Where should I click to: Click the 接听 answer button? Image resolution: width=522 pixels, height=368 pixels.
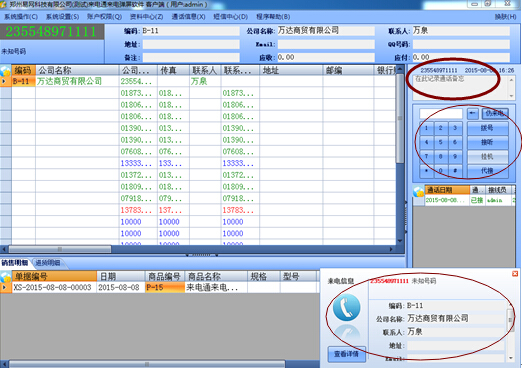coord(487,142)
